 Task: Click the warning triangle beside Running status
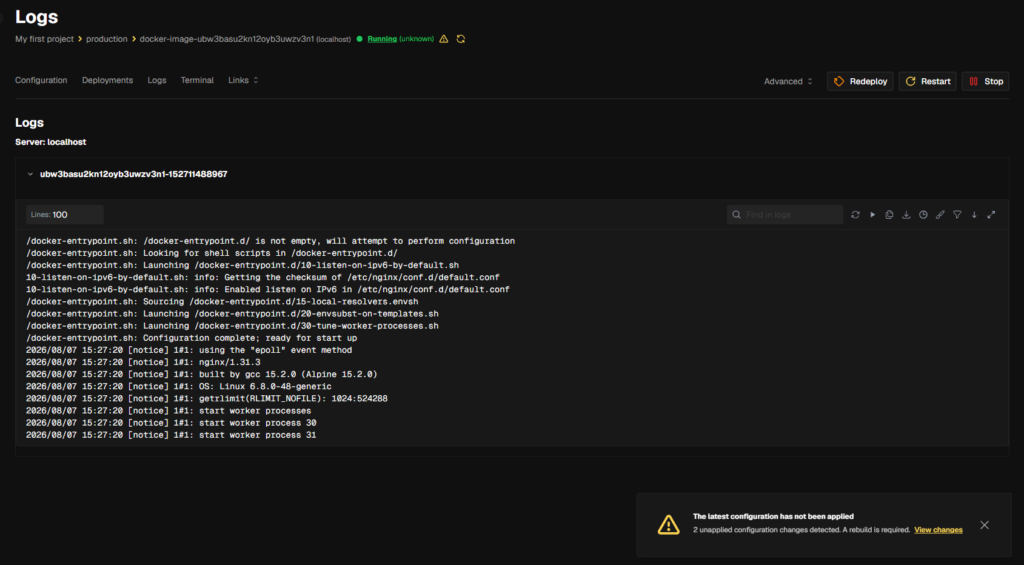[443, 39]
